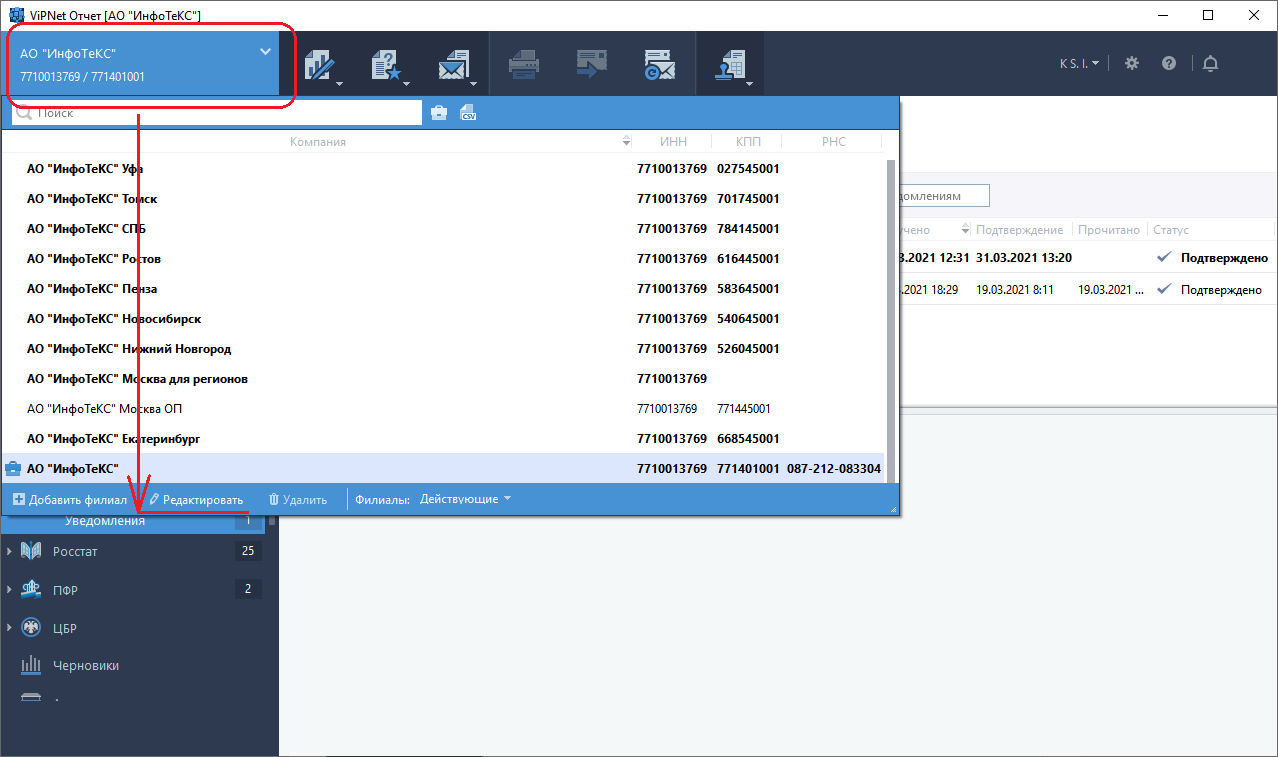Open settings gear icon

click(x=1132, y=63)
